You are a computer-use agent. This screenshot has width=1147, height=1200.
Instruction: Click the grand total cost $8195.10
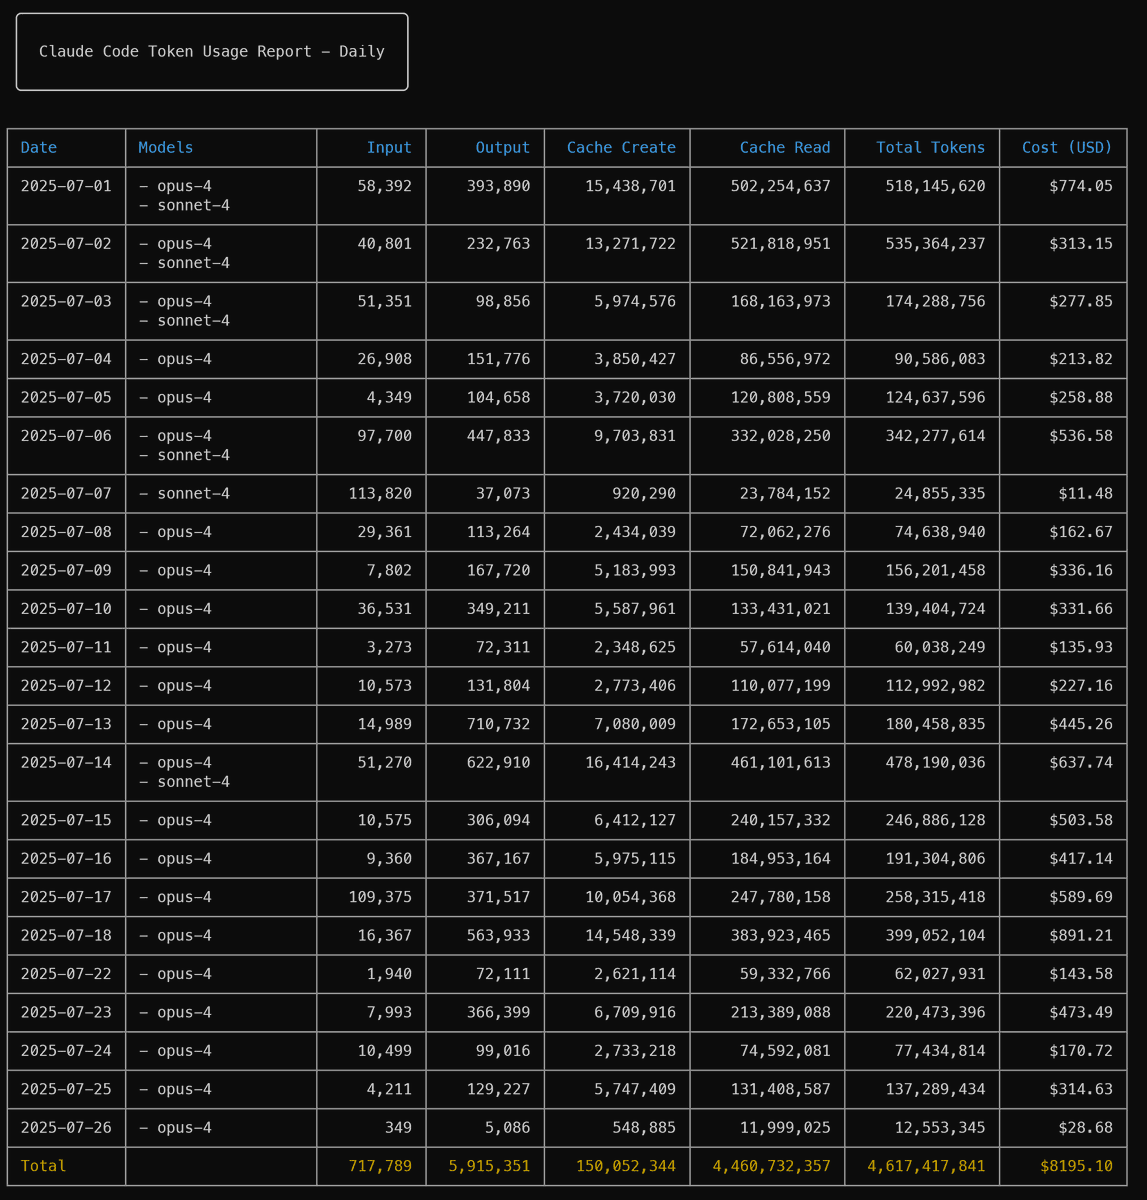pyautogui.click(x=1076, y=1167)
